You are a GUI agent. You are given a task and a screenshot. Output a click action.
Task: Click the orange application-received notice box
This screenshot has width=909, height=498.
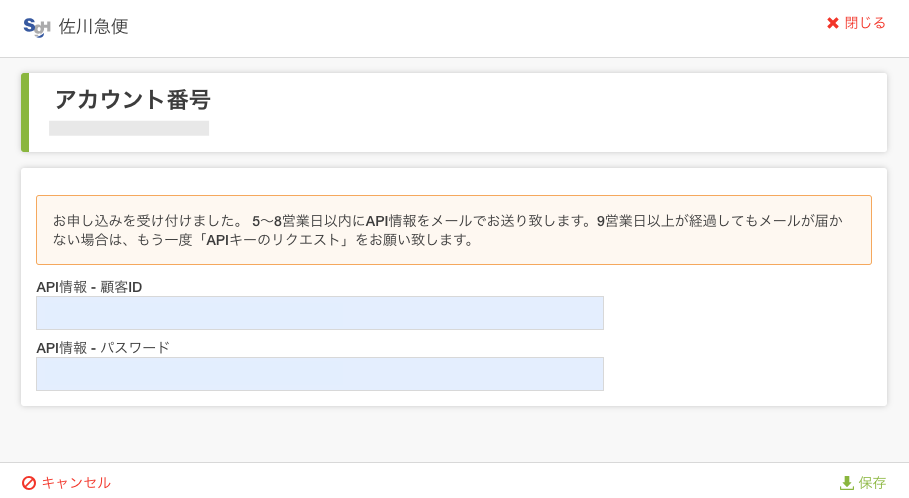(x=454, y=230)
